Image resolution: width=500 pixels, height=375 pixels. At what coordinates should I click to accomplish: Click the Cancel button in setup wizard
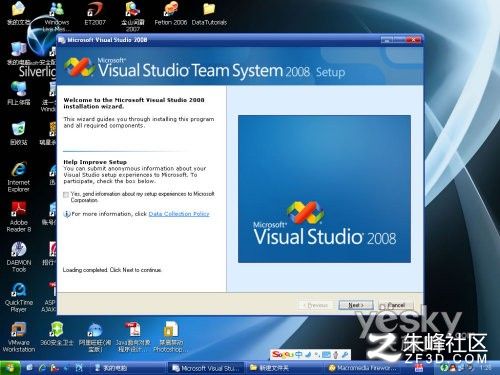[396, 305]
